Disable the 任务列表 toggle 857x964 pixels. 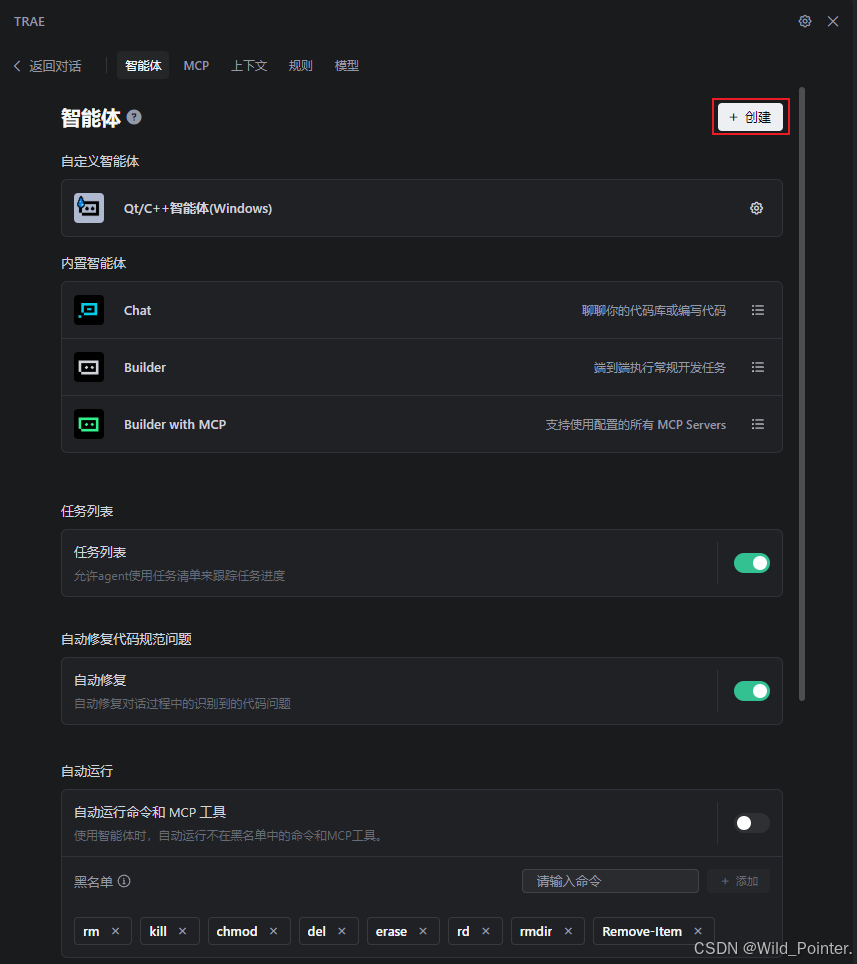[751, 563]
